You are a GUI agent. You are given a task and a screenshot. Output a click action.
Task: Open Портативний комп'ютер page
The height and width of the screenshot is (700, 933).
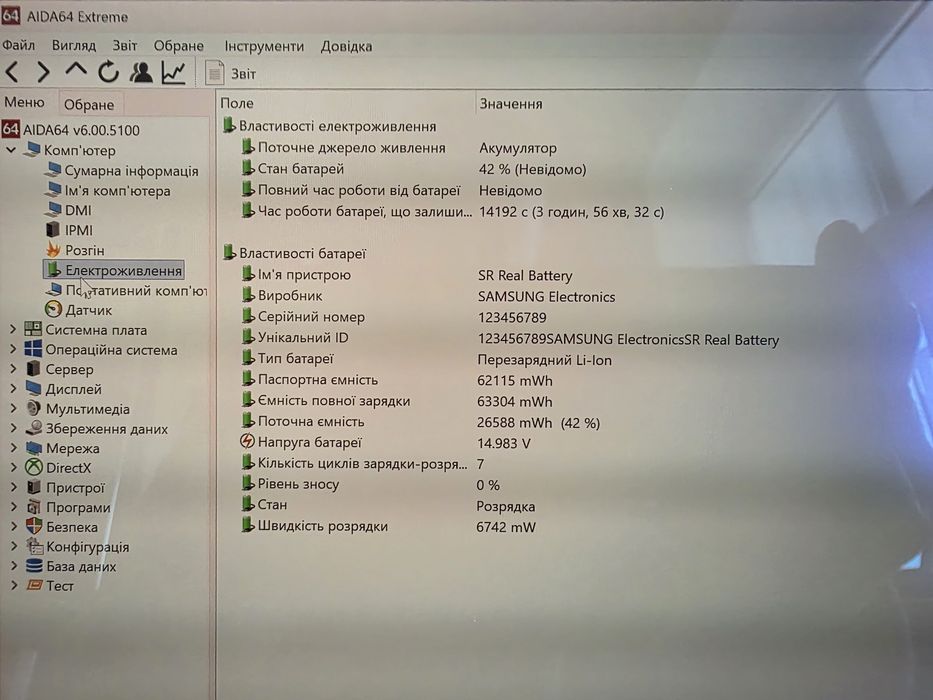pos(136,290)
